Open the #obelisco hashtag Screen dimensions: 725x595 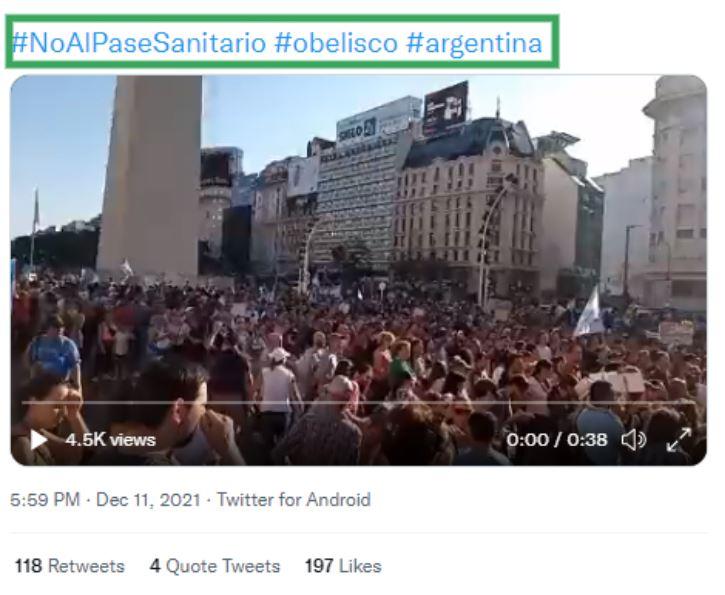tap(336, 43)
